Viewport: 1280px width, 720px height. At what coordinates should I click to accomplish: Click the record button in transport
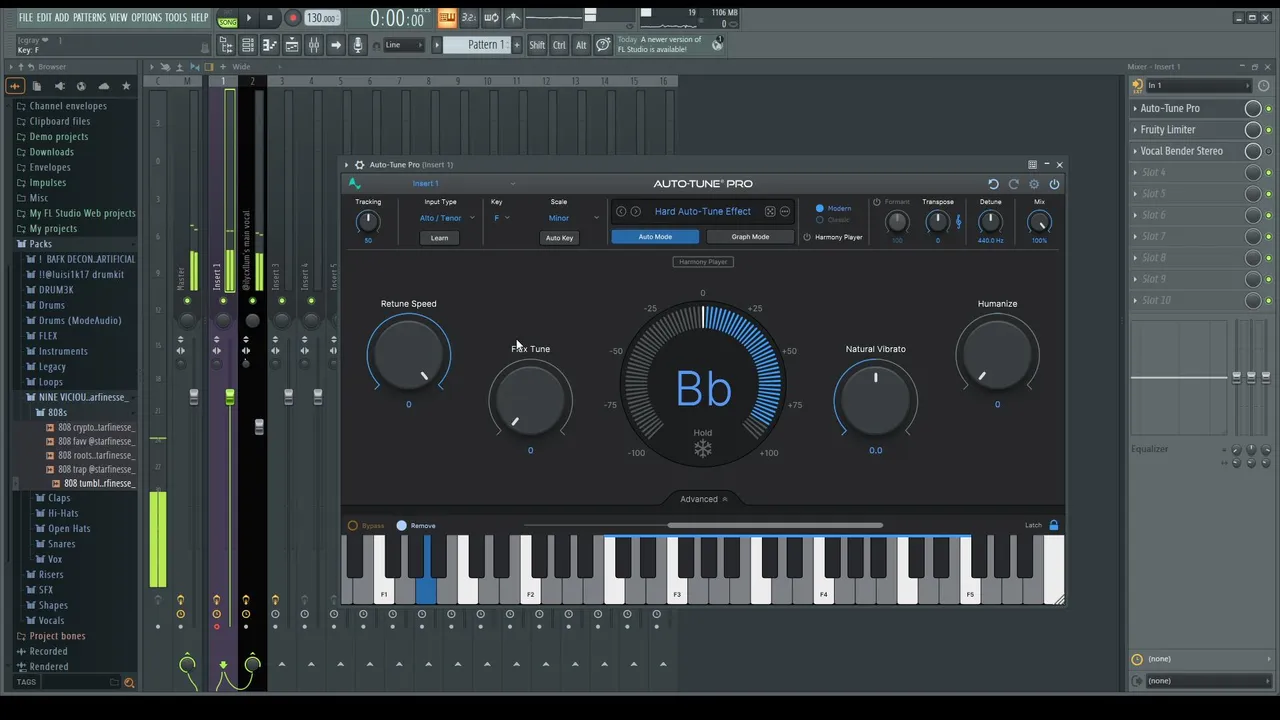pos(292,18)
